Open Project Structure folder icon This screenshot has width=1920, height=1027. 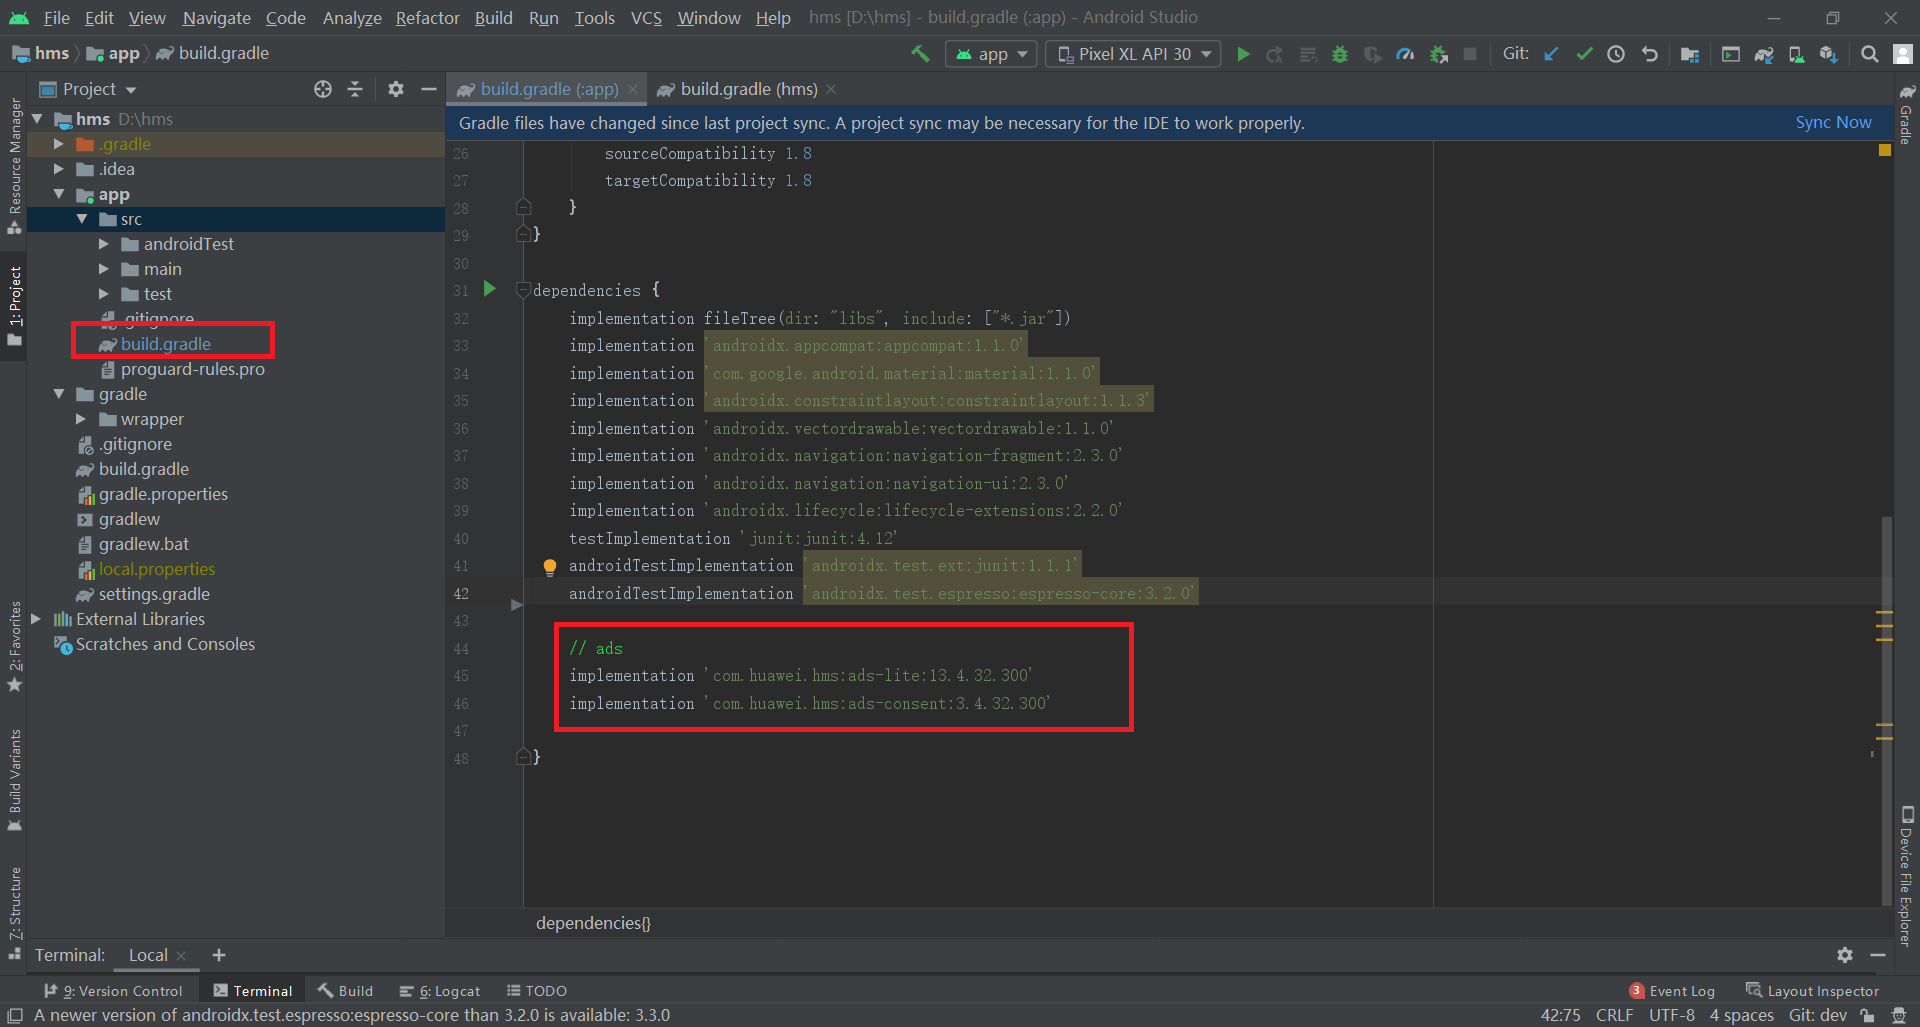click(1690, 54)
